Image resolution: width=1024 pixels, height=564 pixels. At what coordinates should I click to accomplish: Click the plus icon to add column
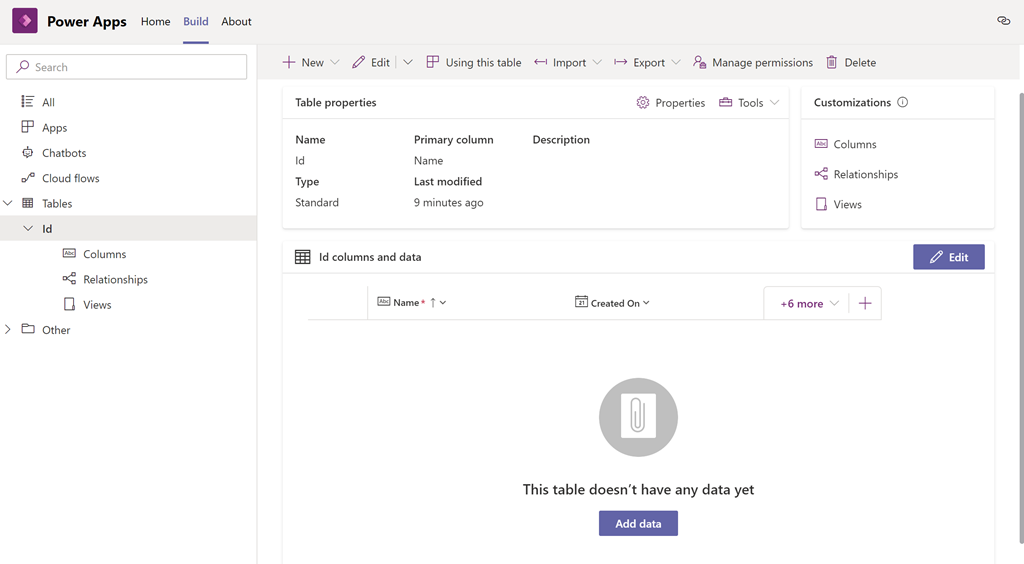coord(865,303)
